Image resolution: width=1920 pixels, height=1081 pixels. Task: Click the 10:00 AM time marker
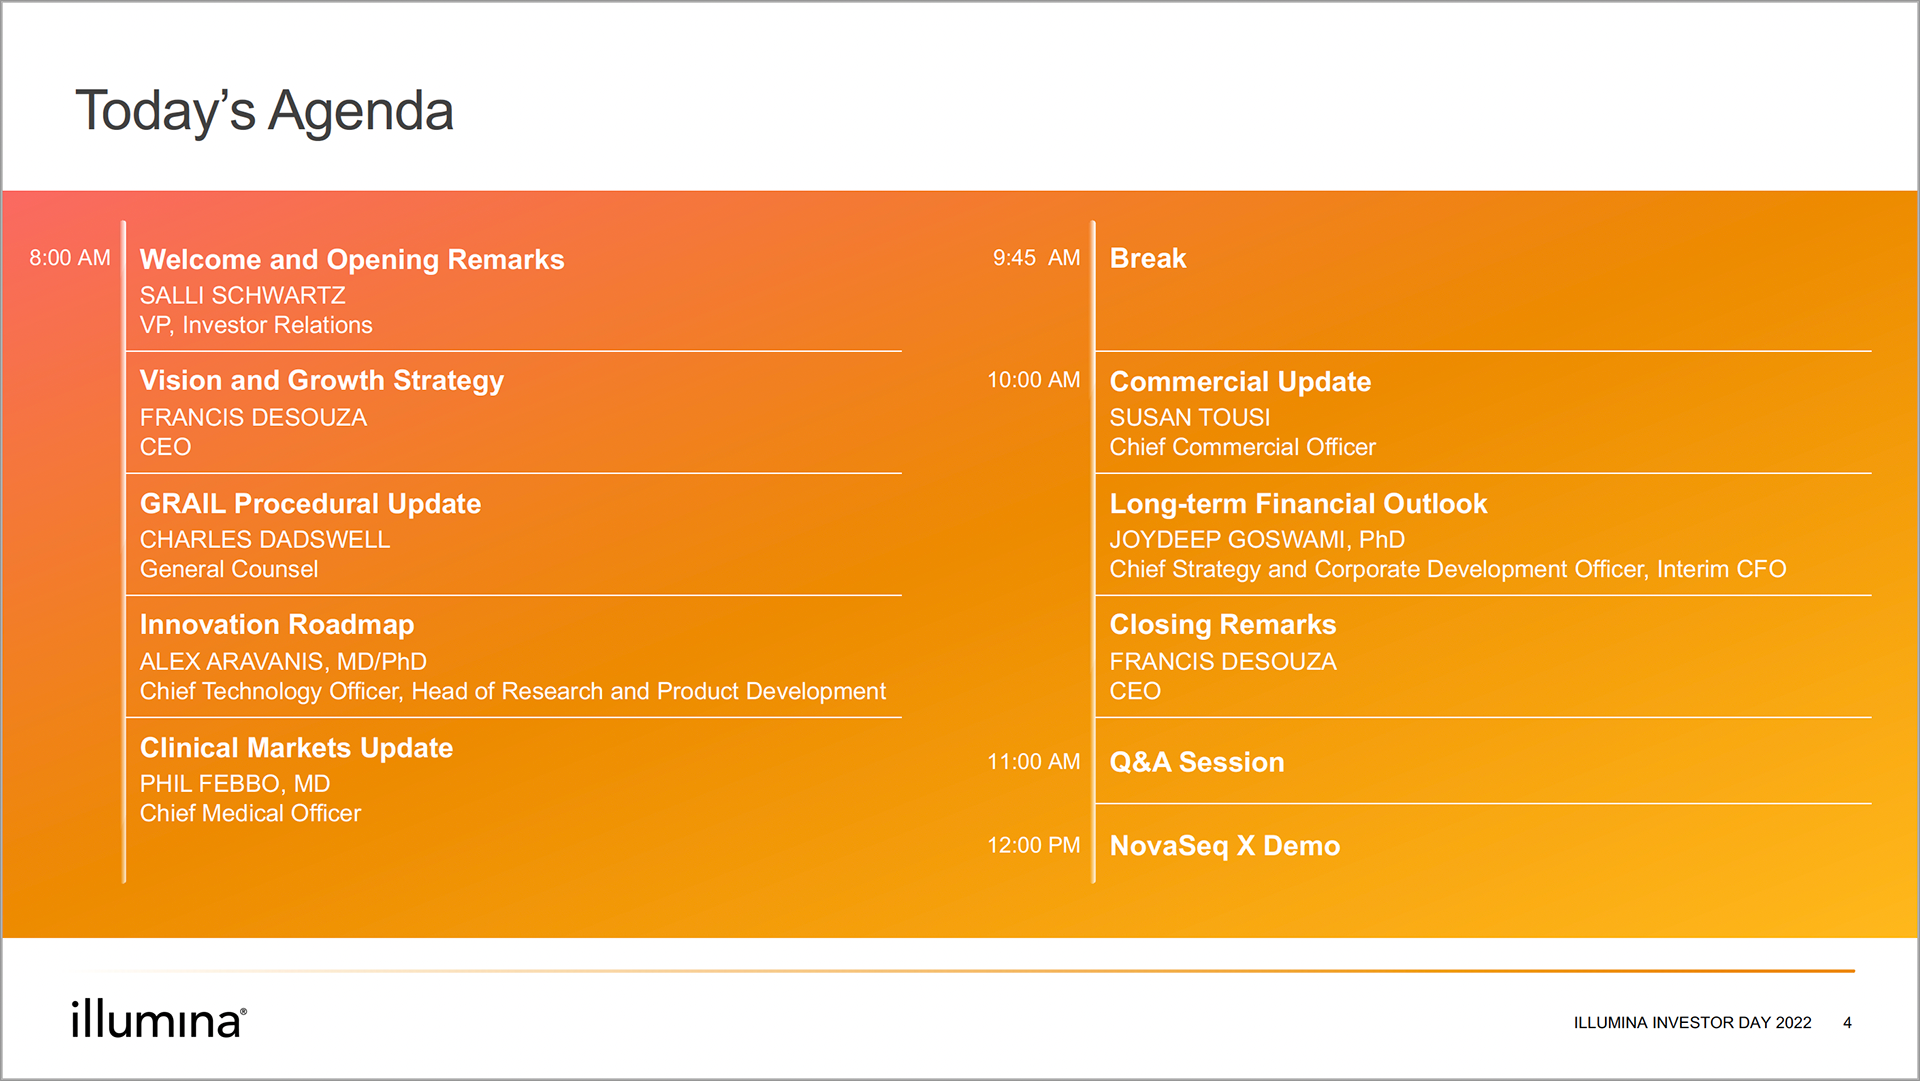tap(1034, 380)
